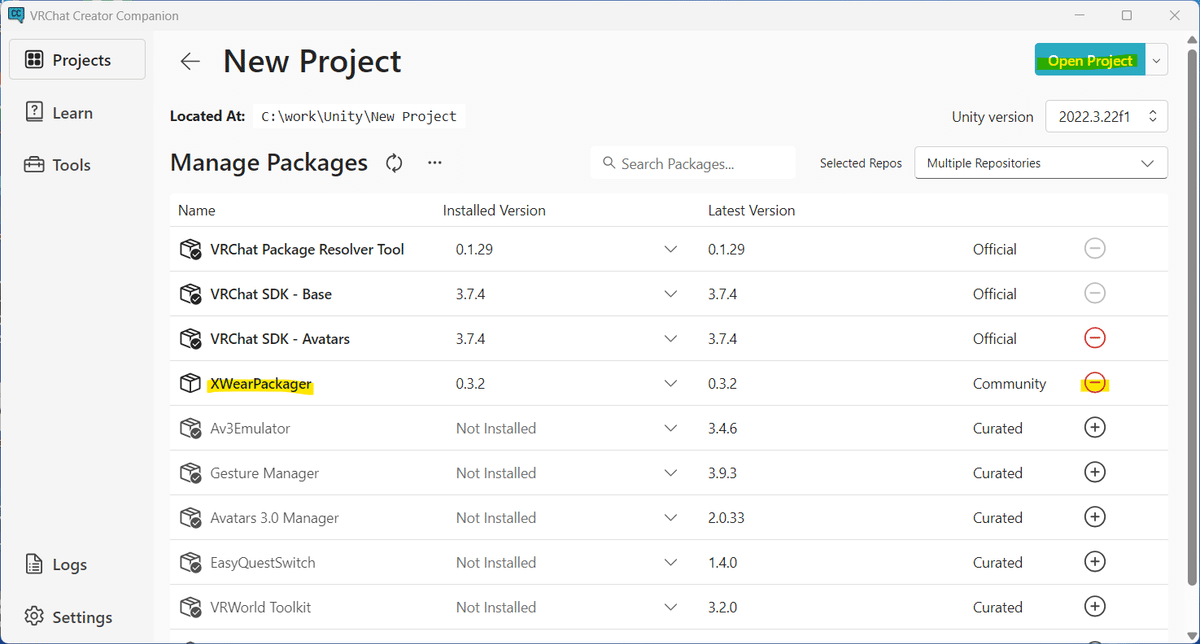Expand the Open Project dropdown arrow
Viewport: 1200px width, 644px height.
tap(1157, 60)
